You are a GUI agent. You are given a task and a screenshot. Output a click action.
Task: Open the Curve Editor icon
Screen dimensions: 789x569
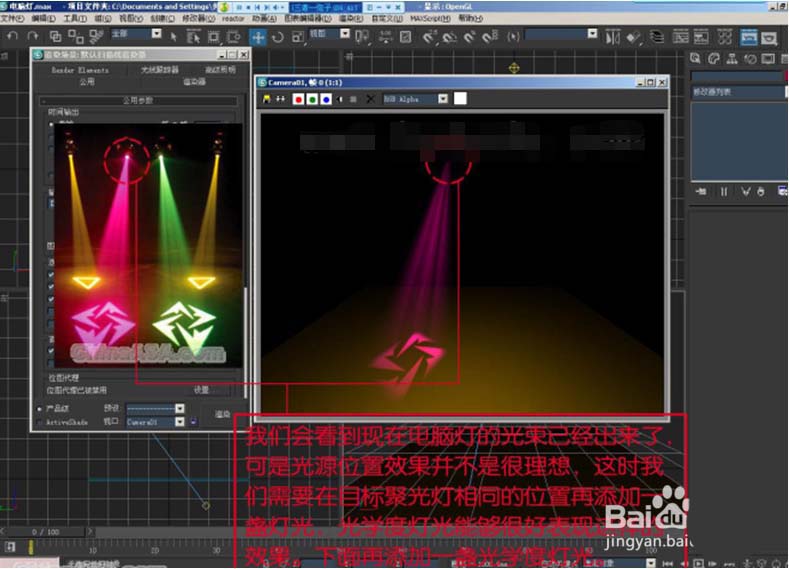coord(680,37)
